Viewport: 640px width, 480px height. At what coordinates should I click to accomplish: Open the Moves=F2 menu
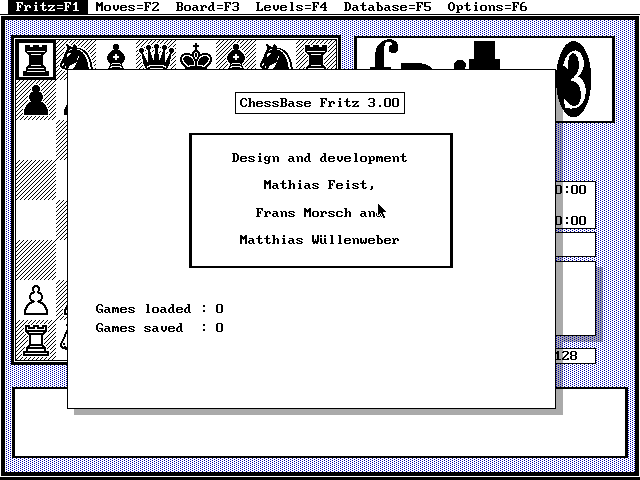click(x=127, y=7)
